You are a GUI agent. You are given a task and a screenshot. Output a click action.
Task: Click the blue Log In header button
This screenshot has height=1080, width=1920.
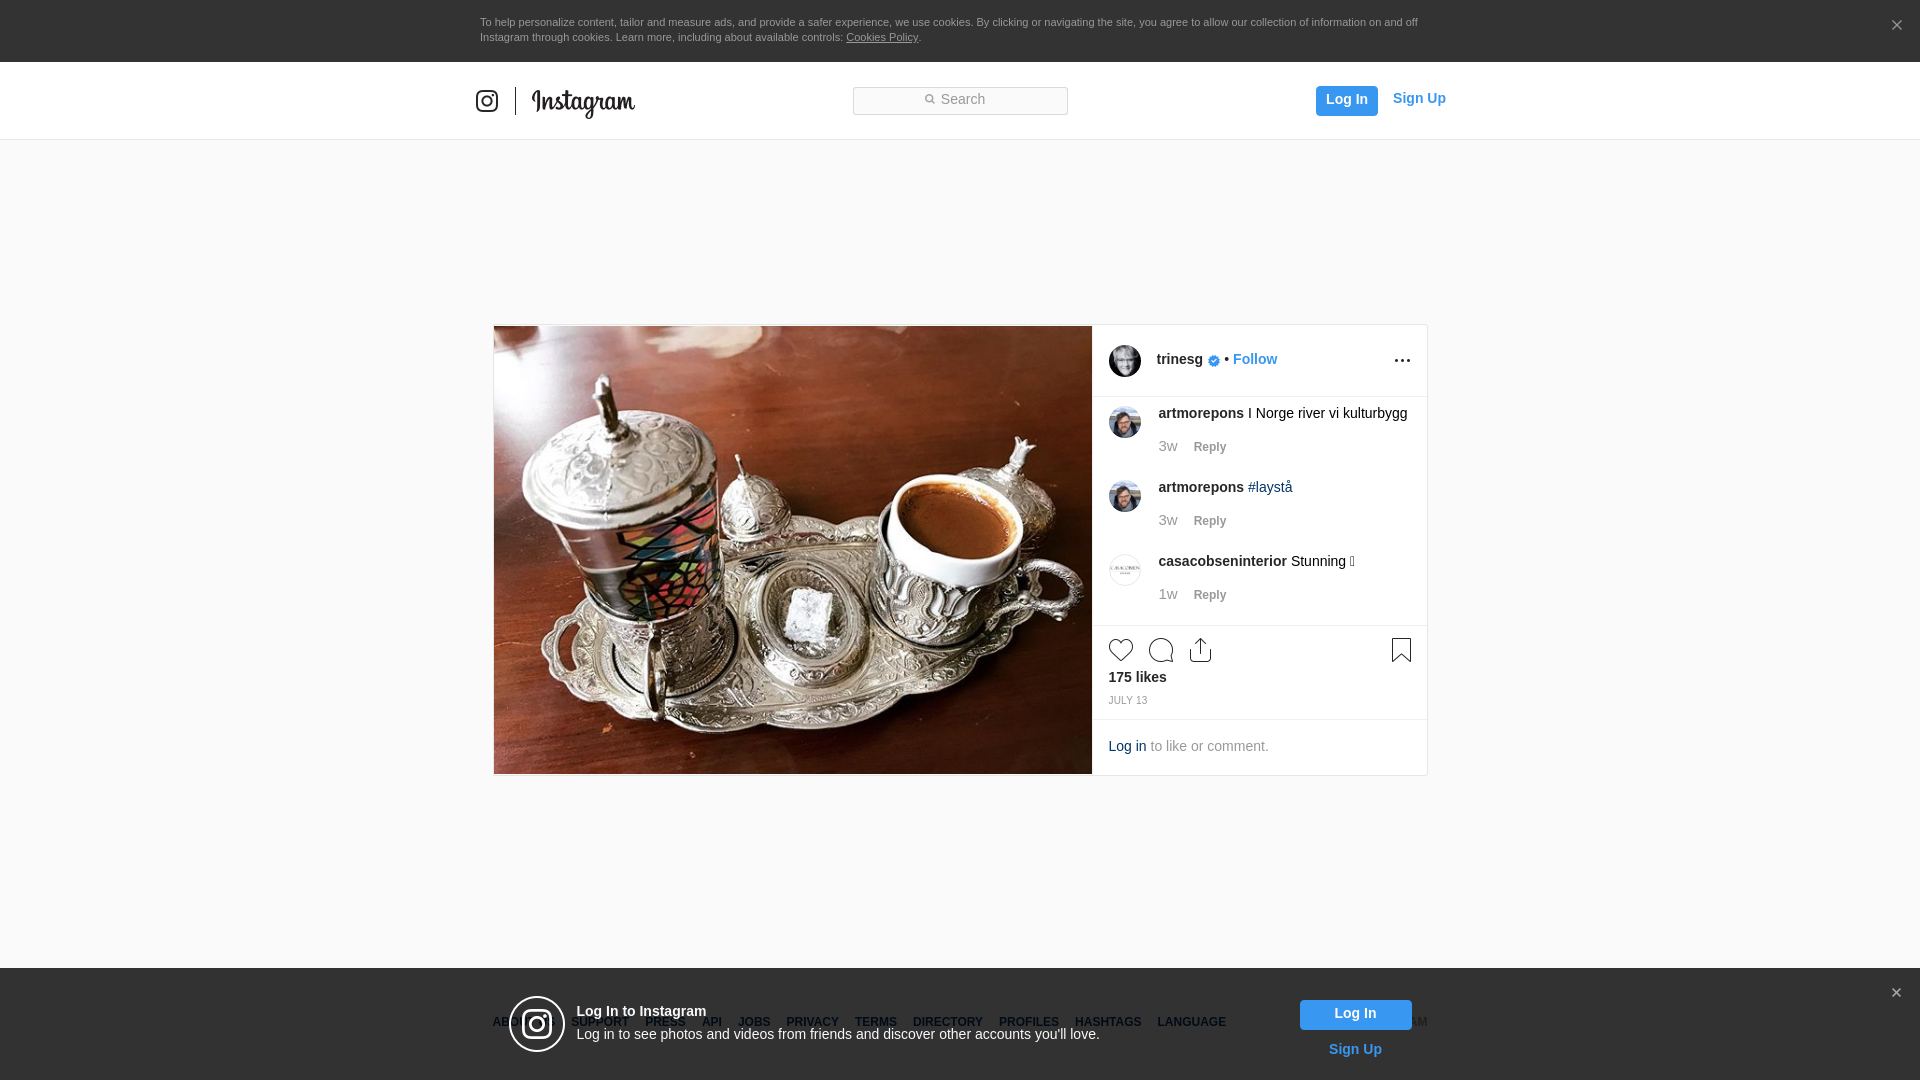point(1346,100)
